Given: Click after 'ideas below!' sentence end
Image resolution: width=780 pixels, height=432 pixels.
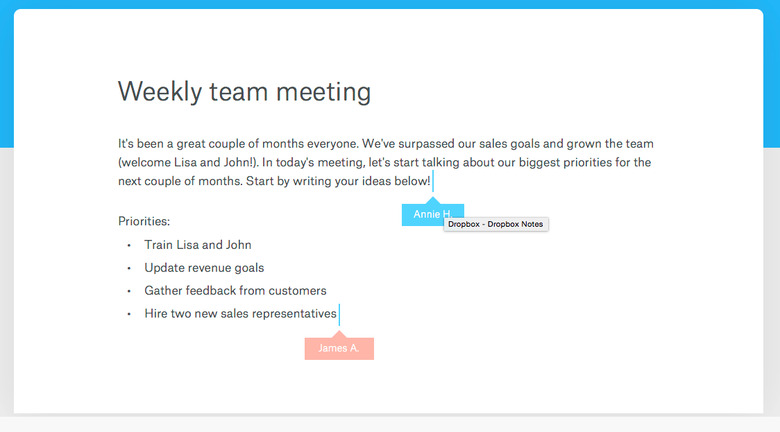Looking at the screenshot, I should [x=431, y=181].
